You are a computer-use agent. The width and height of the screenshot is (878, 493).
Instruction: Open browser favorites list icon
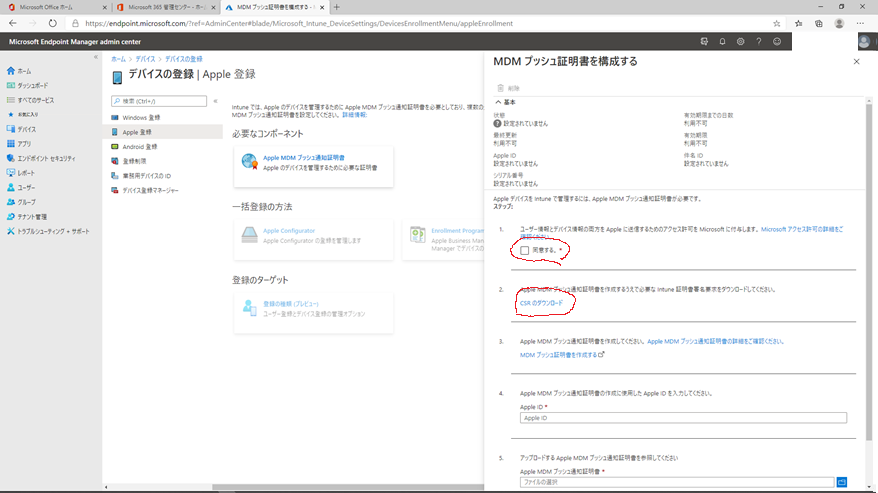click(x=798, y=24)
